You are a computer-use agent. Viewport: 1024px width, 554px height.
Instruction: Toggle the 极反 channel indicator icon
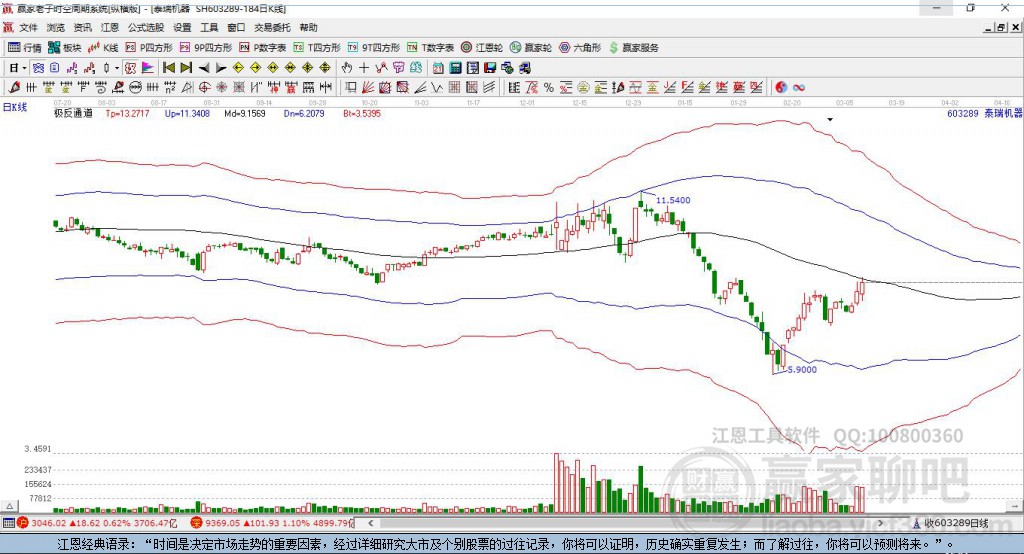[x=130, y=68]
